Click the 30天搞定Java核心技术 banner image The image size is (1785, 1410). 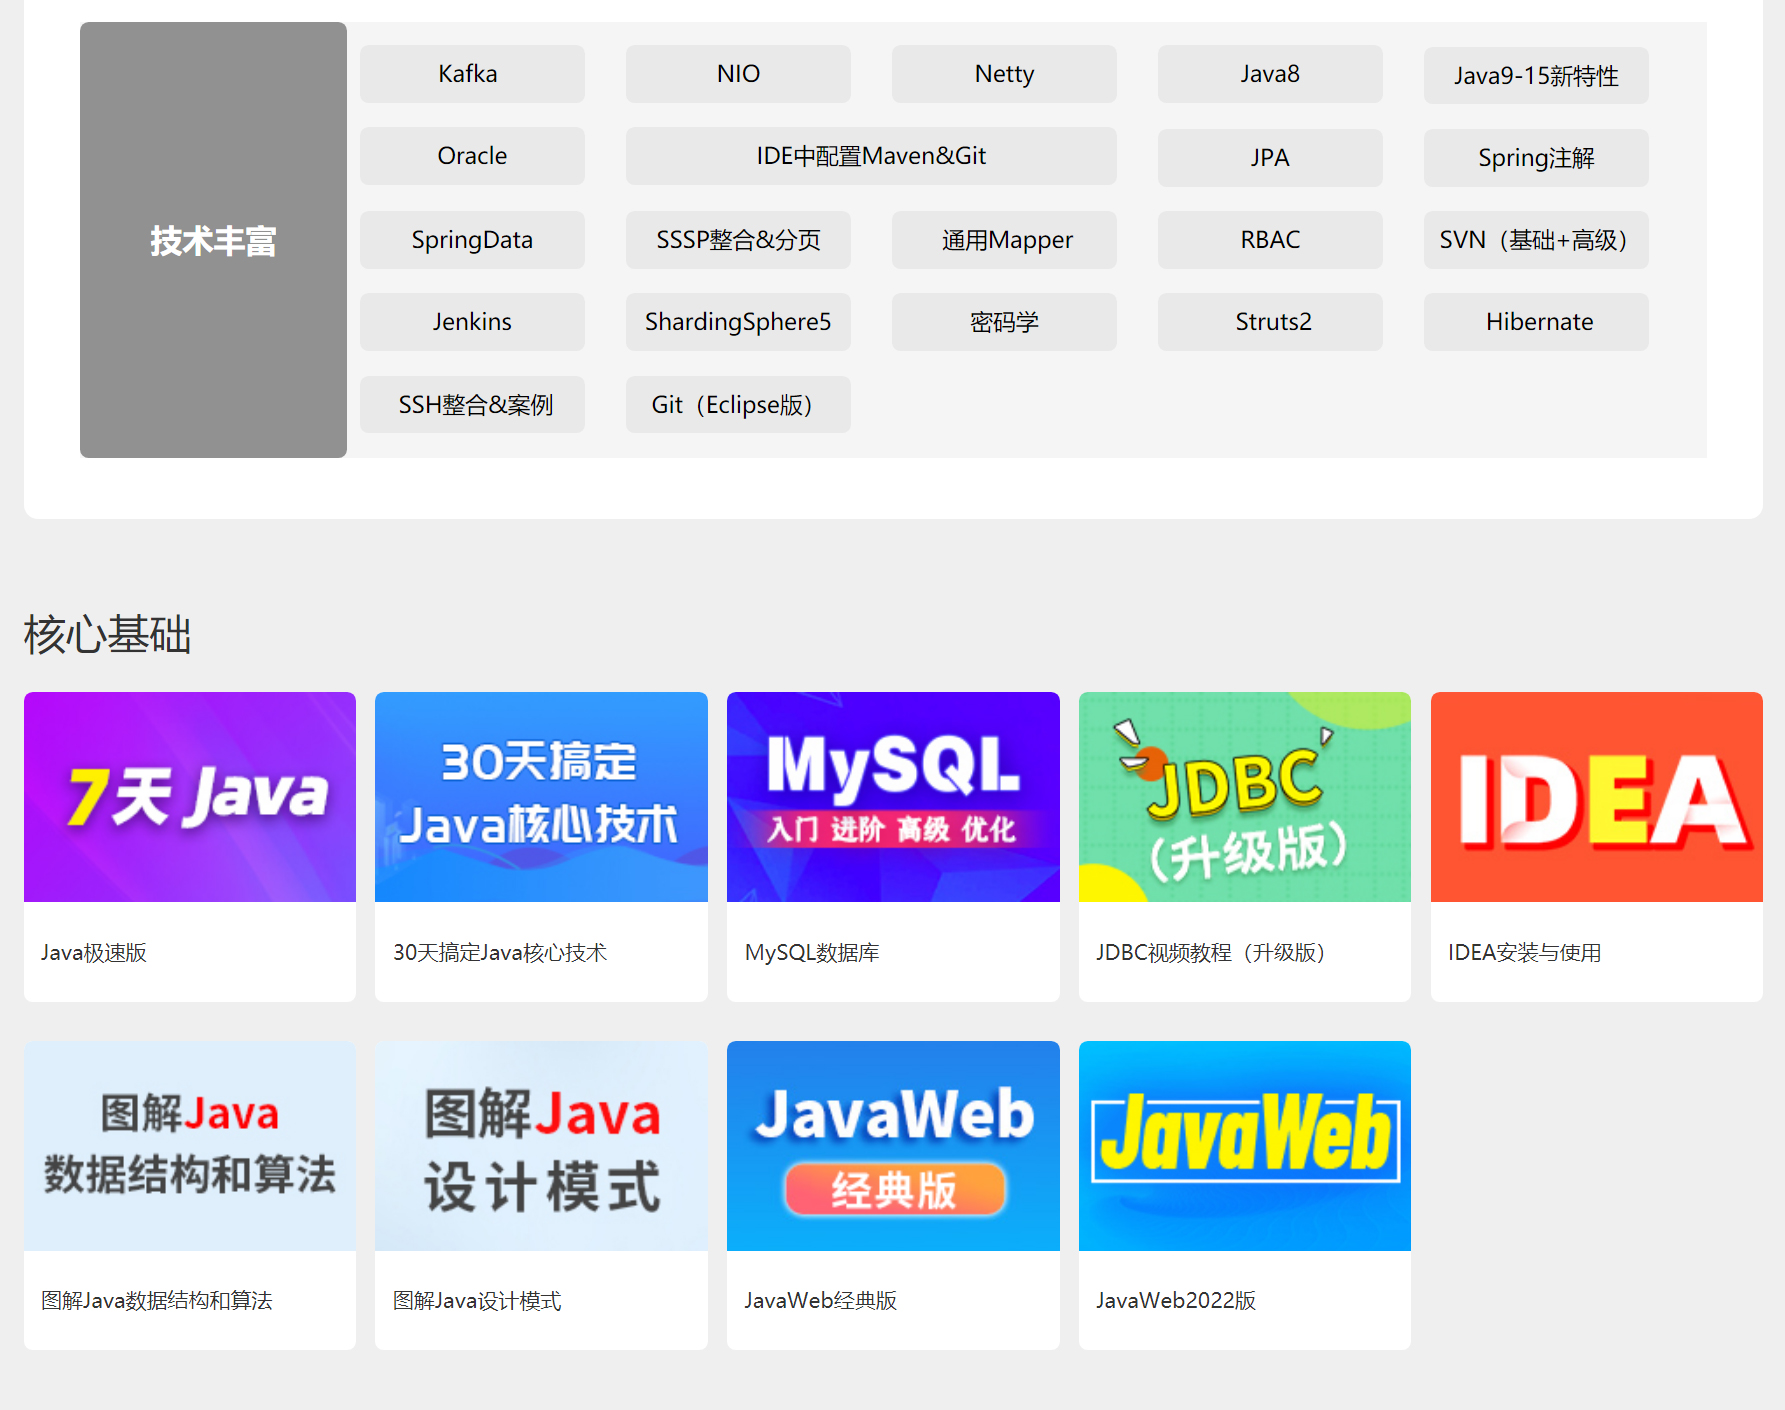click(x=541, y=797)
